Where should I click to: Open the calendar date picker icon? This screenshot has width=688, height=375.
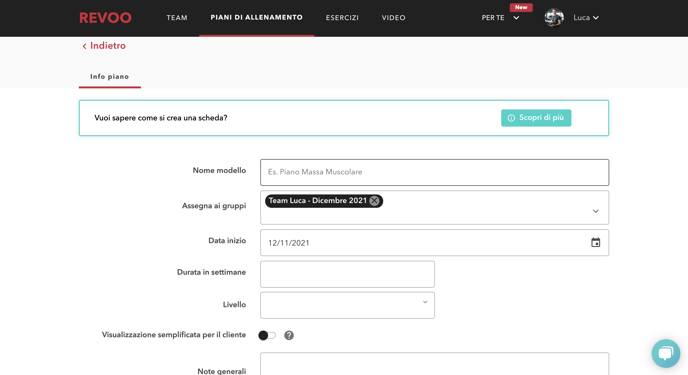[595, 243]
